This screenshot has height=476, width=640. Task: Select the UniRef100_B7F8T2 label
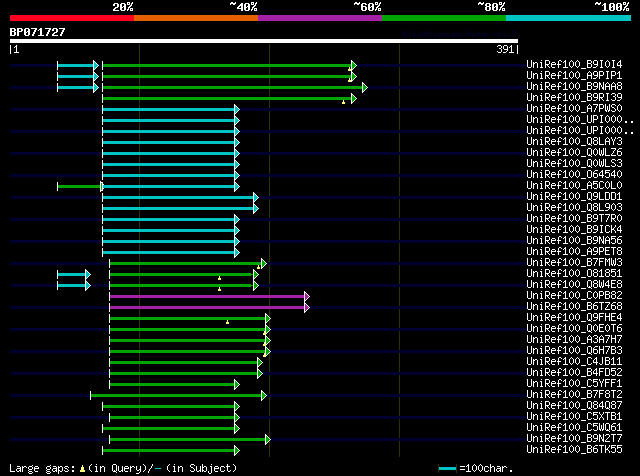[574, 395]
